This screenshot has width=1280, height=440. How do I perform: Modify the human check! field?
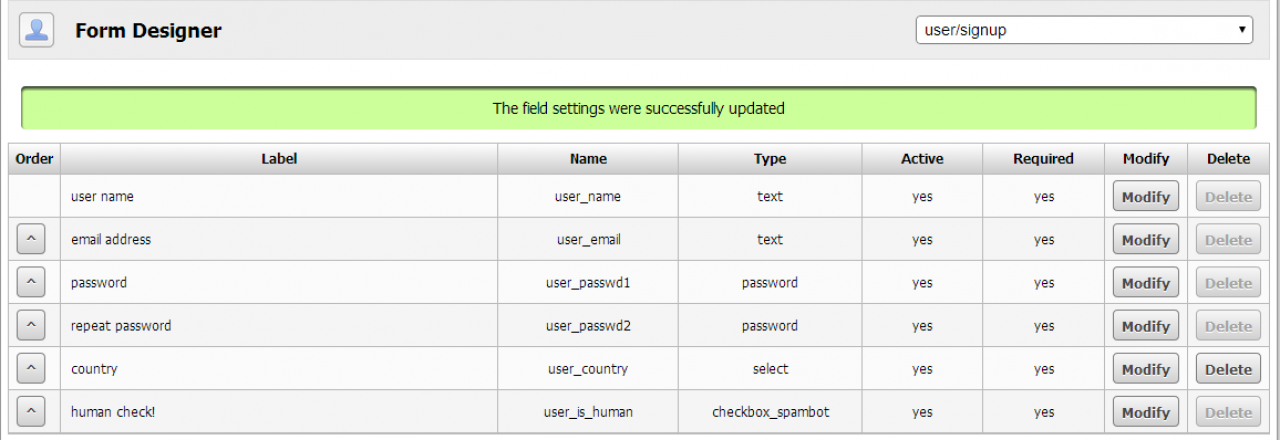(1145, 412)
